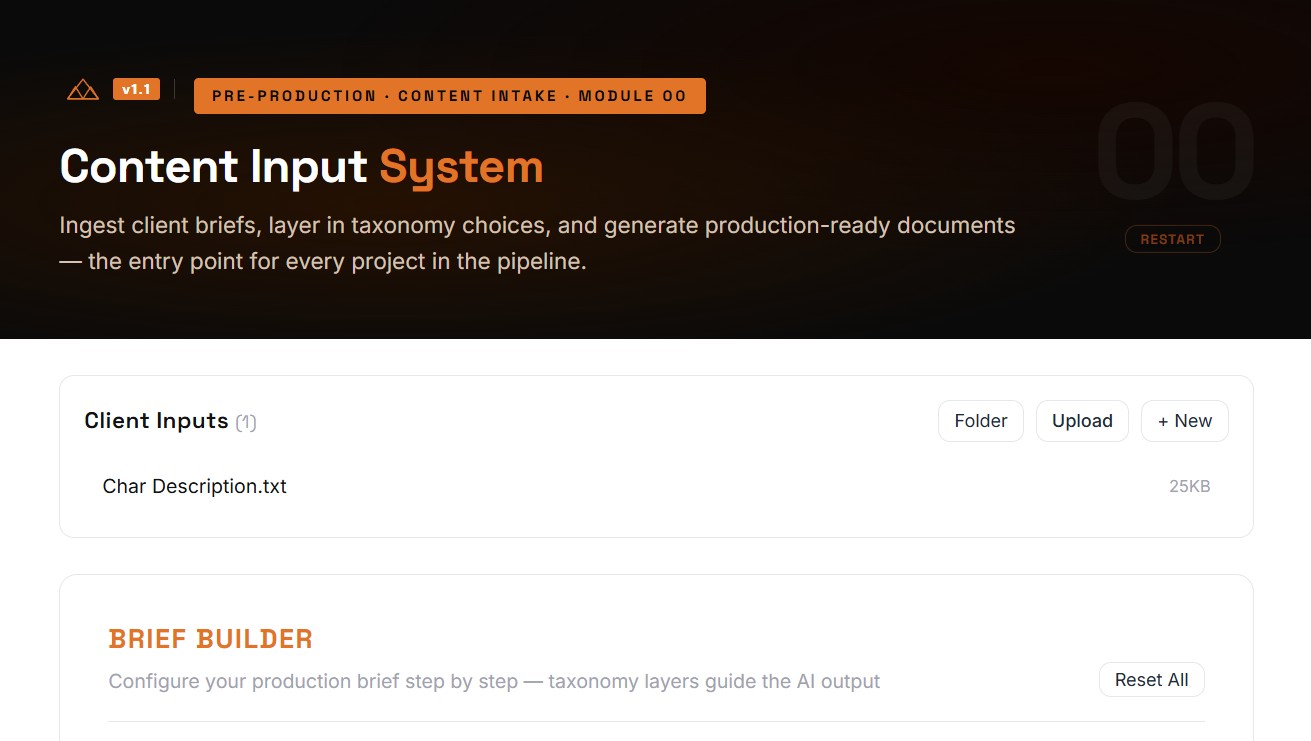Click the mountain logo icon

point(83,90)
